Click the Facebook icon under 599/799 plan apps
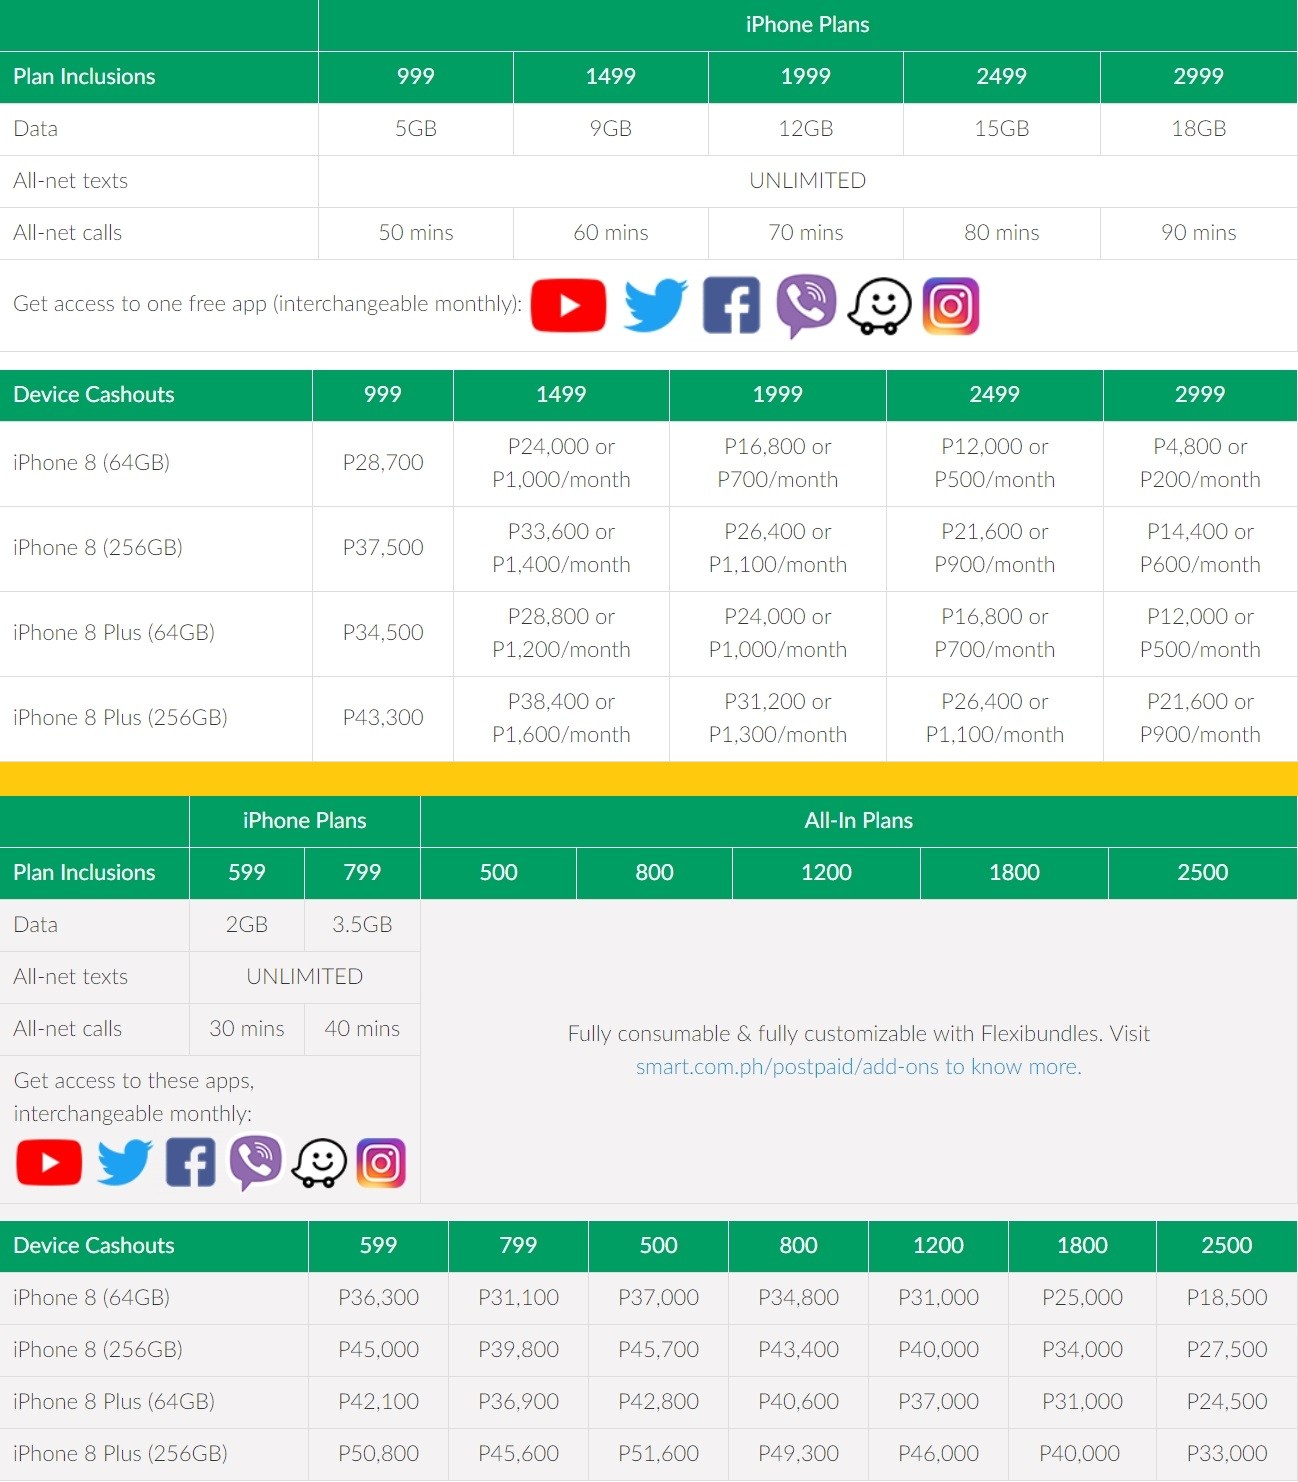Image resolution: width=1298 pixels, height=1482 pixels. coord(190,1162)
